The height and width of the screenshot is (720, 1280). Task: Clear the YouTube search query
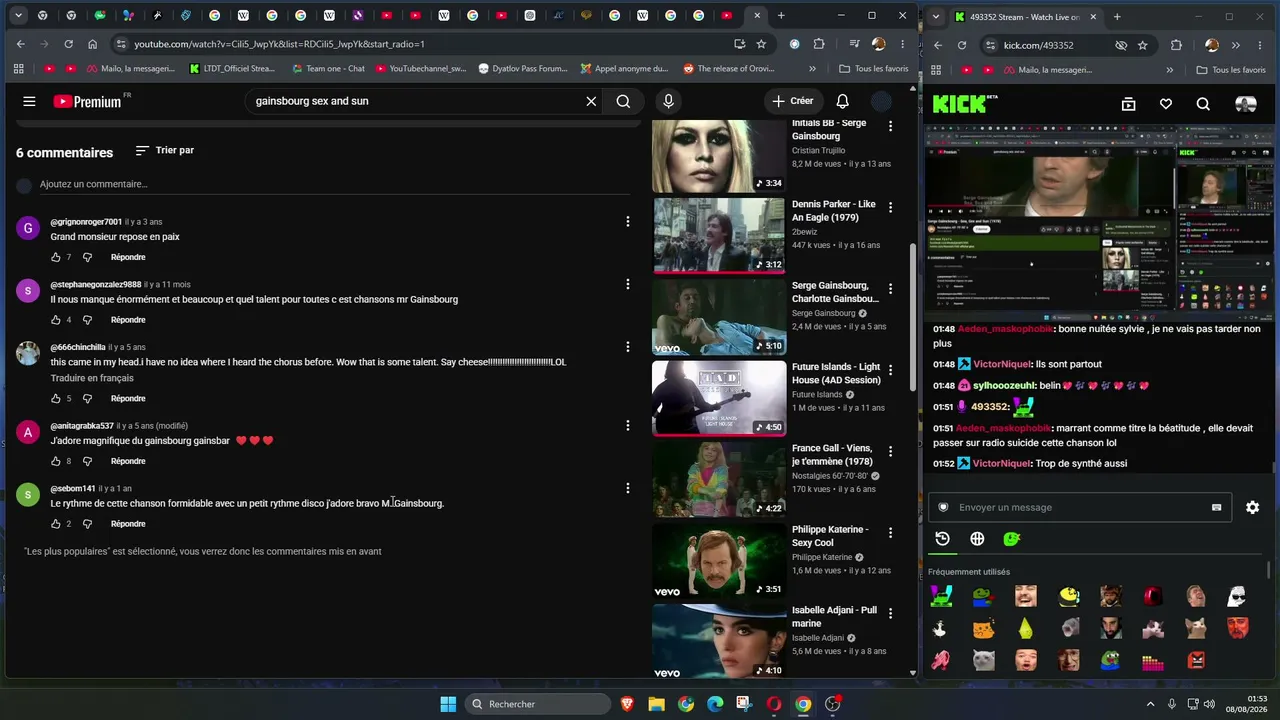tap(591, 101)
